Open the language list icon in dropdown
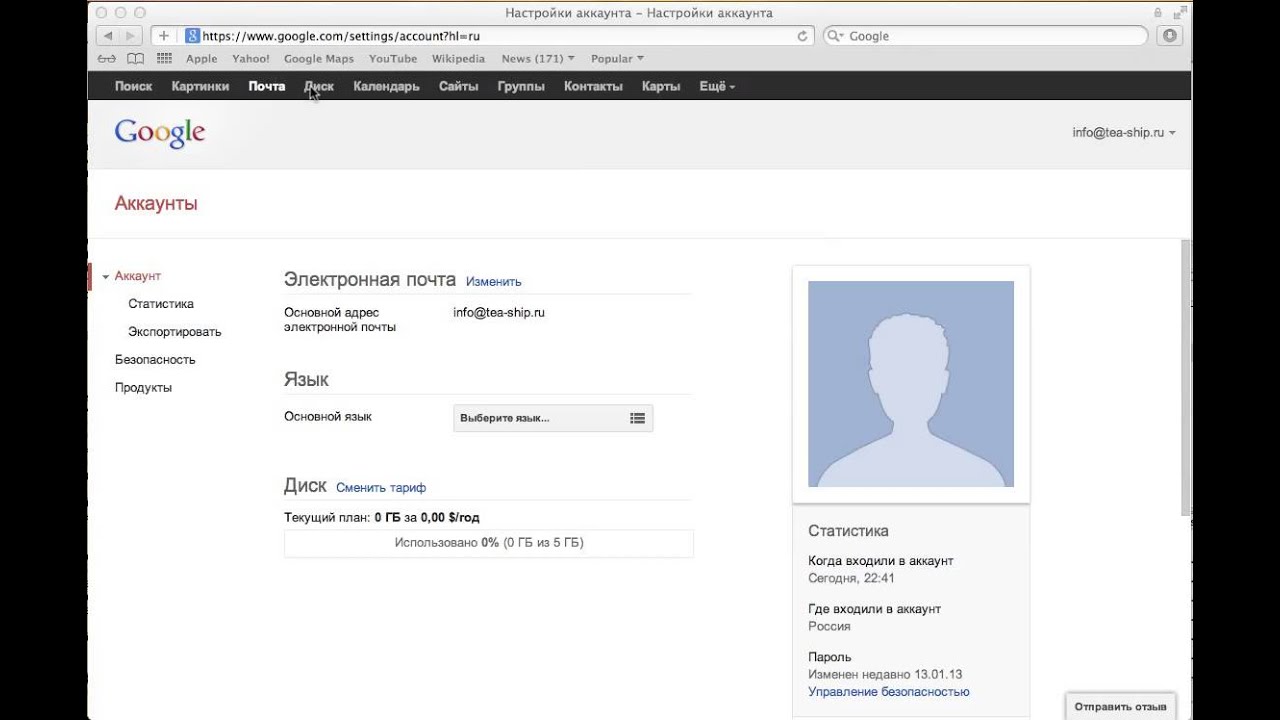The height and width of the screenshot is (720, 1280). (637, 418)
